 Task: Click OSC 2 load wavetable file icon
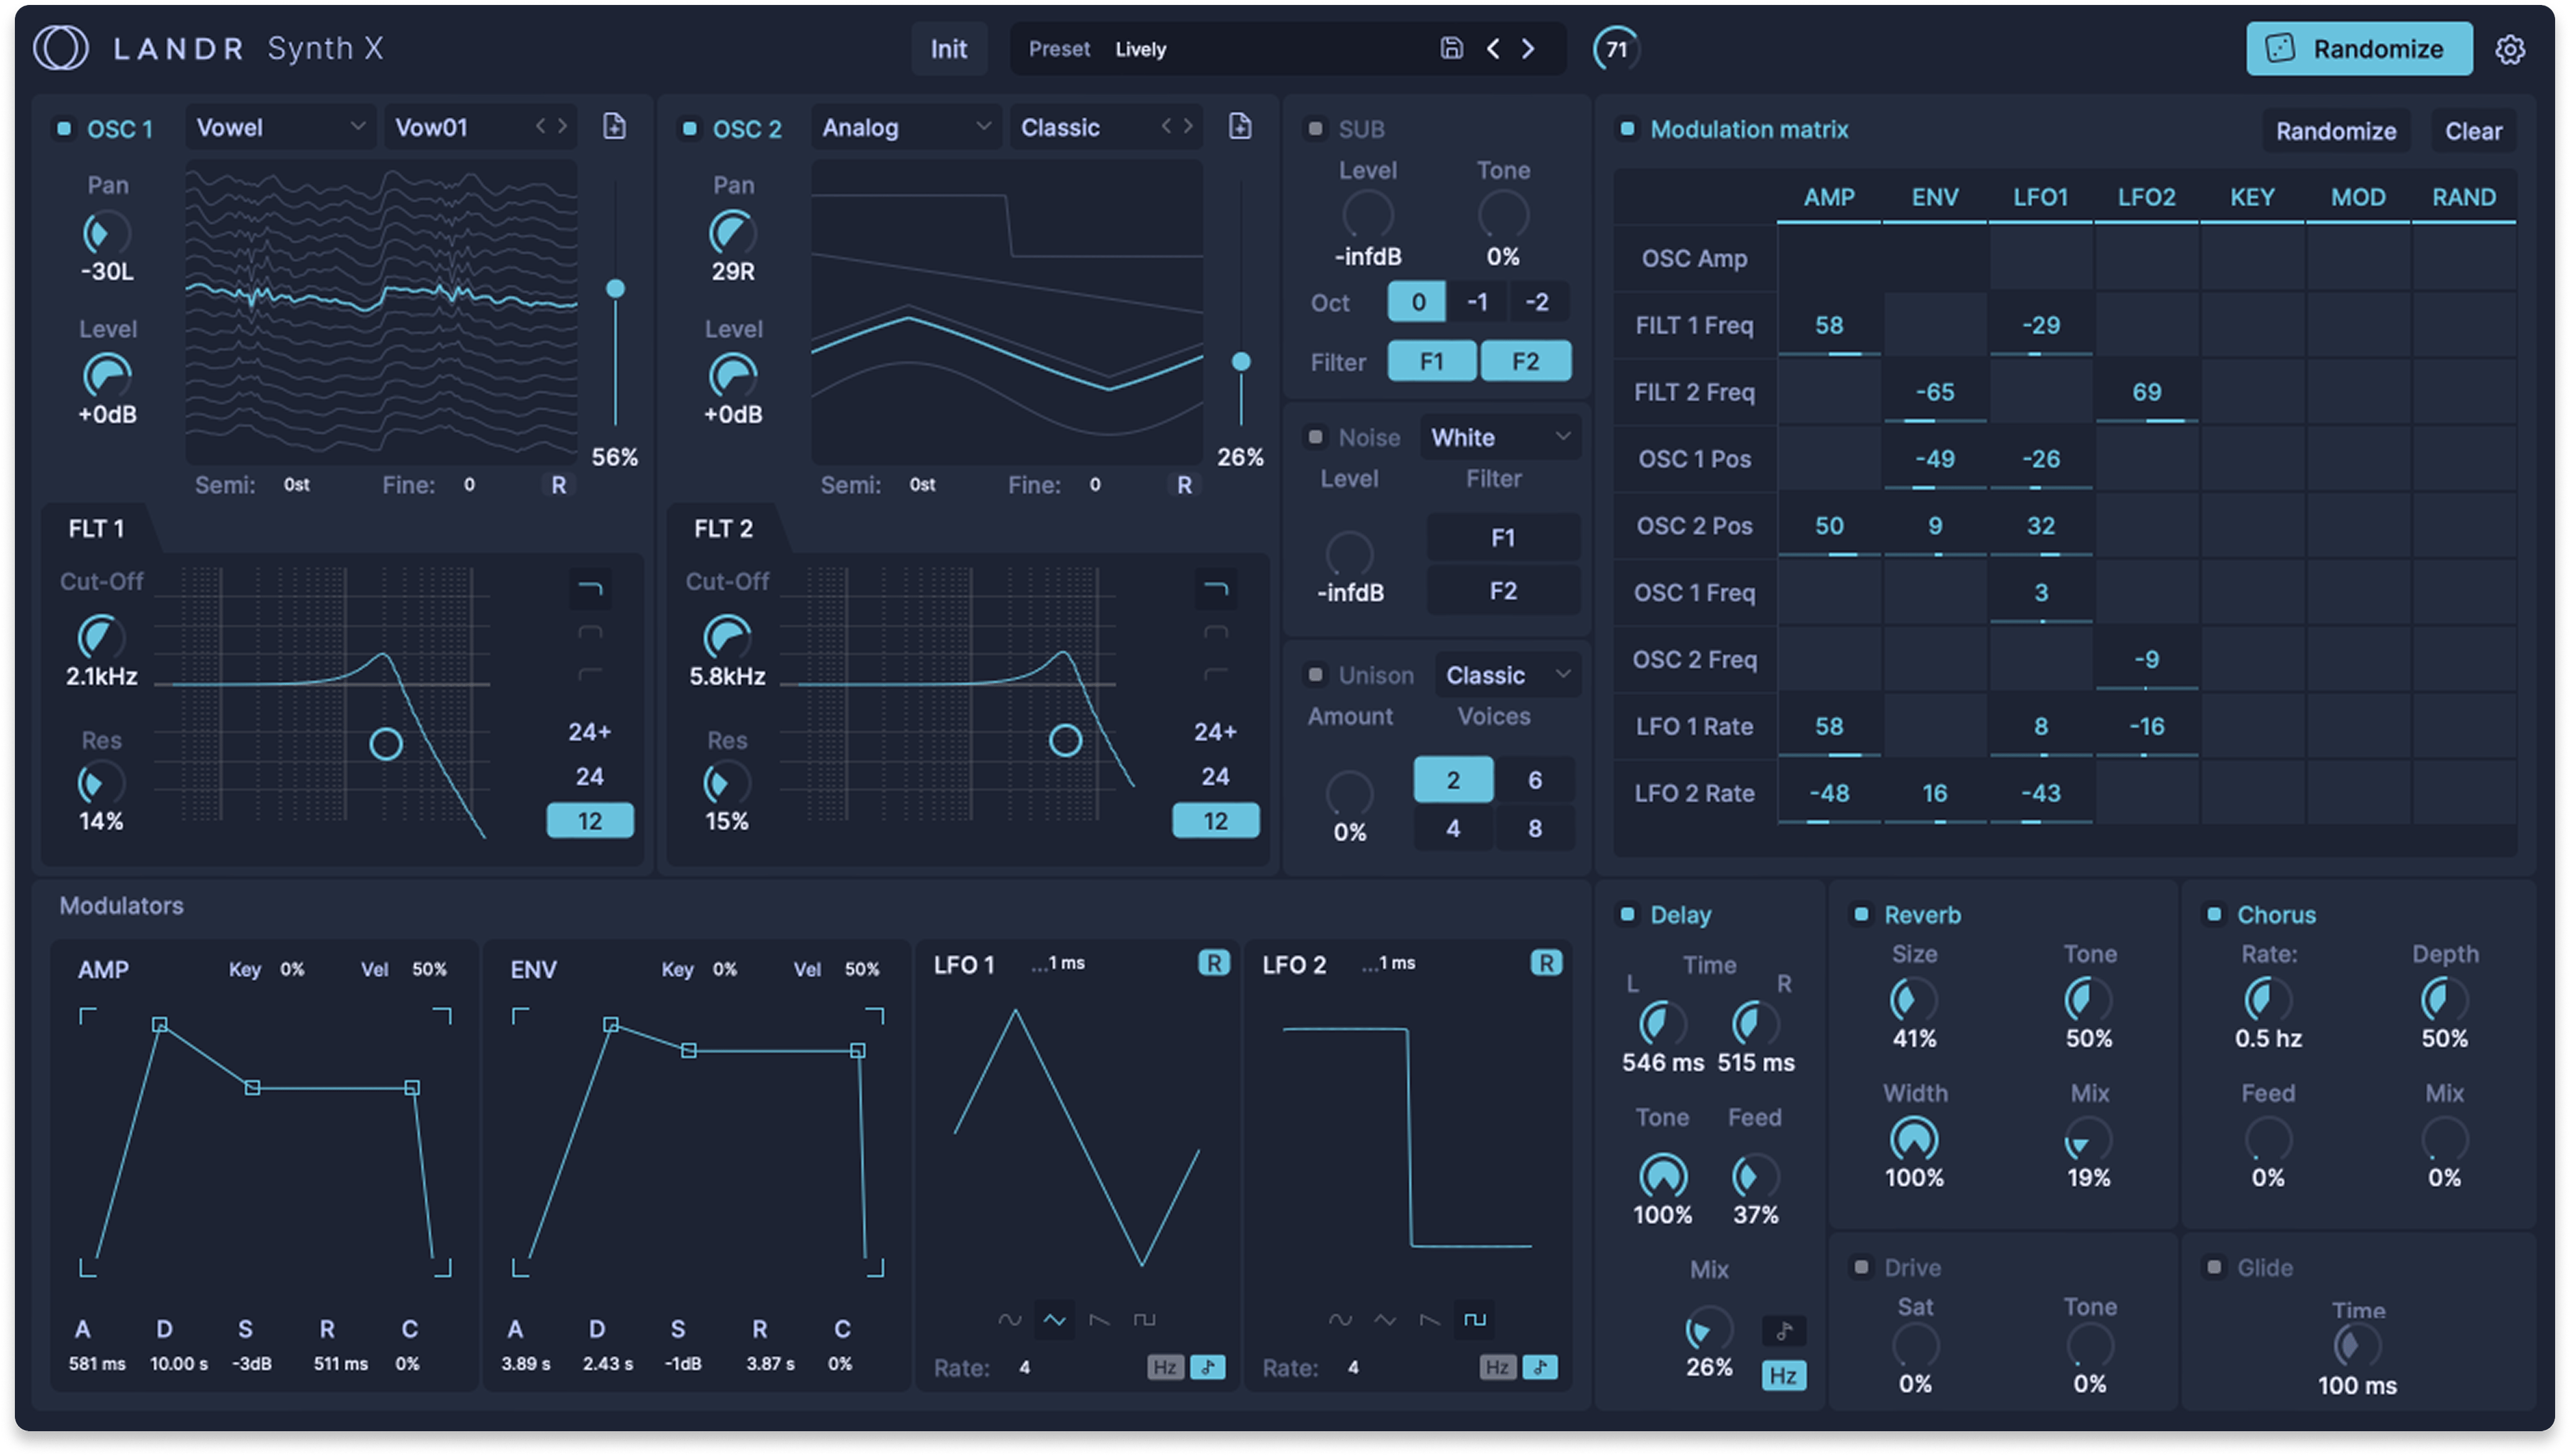coord(1240,126)
